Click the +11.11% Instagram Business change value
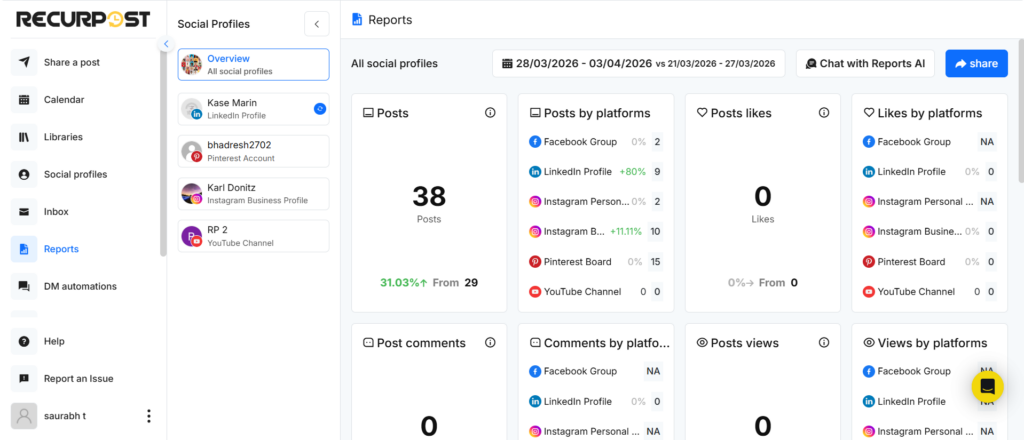This screenshot has width=1024, height=440. click(626, 231)
